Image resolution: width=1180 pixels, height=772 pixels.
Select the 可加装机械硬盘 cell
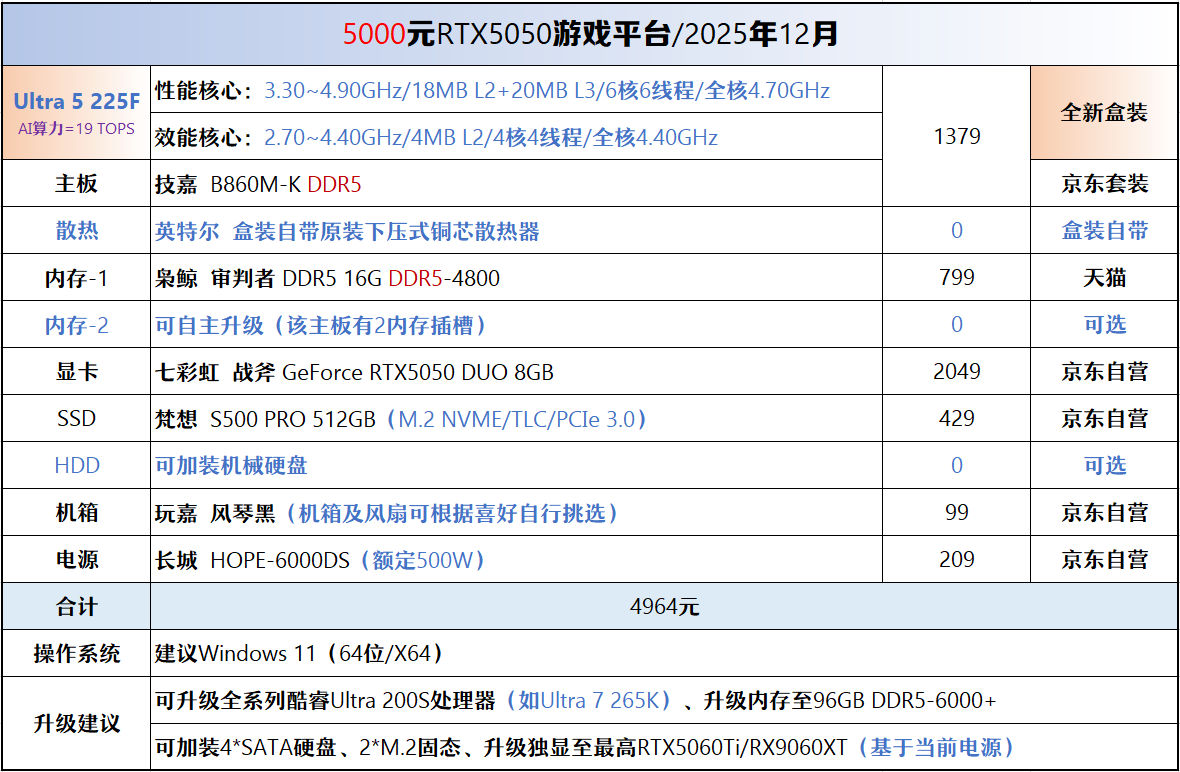pos(516,465)
